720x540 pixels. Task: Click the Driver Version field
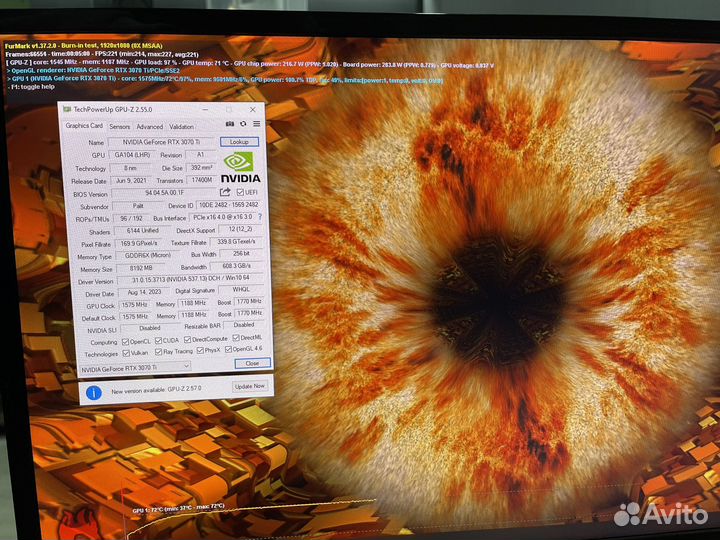pos(191,279)
